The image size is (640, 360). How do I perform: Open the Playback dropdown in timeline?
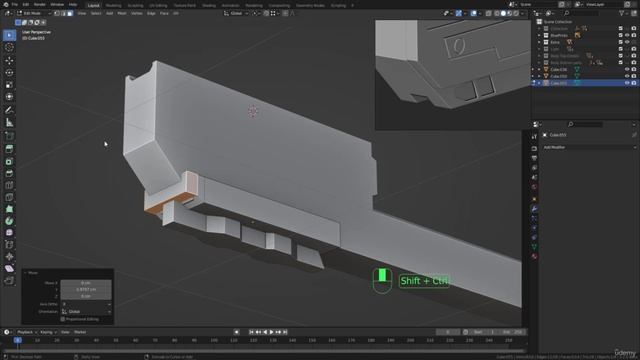pos(27,332)
